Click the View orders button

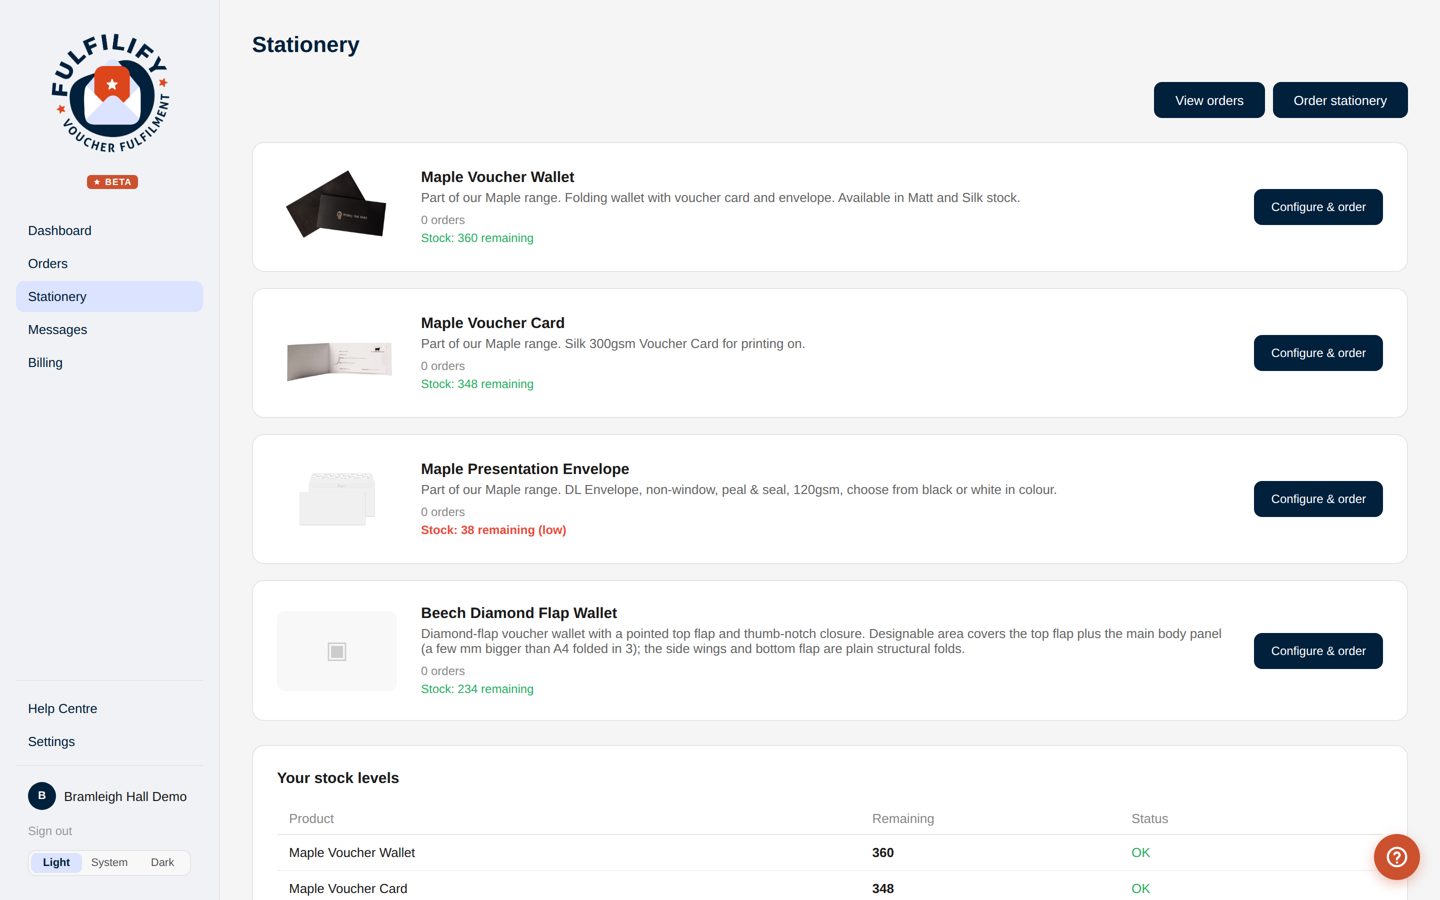1209,100
